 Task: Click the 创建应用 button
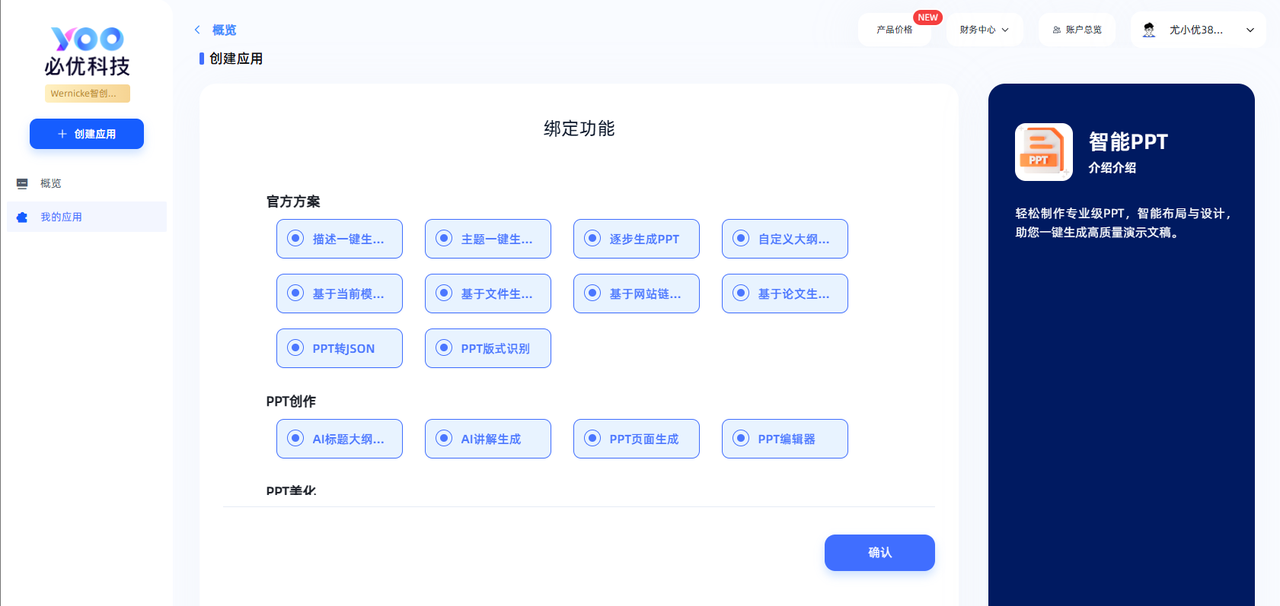click(87, 134)
